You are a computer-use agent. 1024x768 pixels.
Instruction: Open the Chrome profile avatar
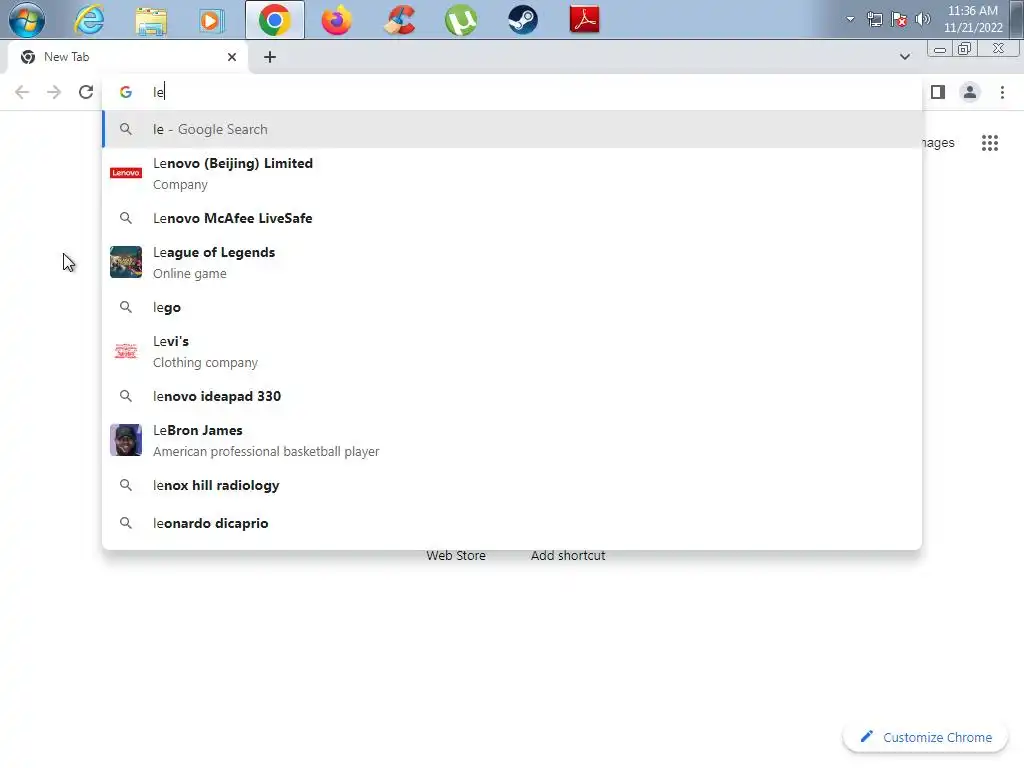[970, 92]
